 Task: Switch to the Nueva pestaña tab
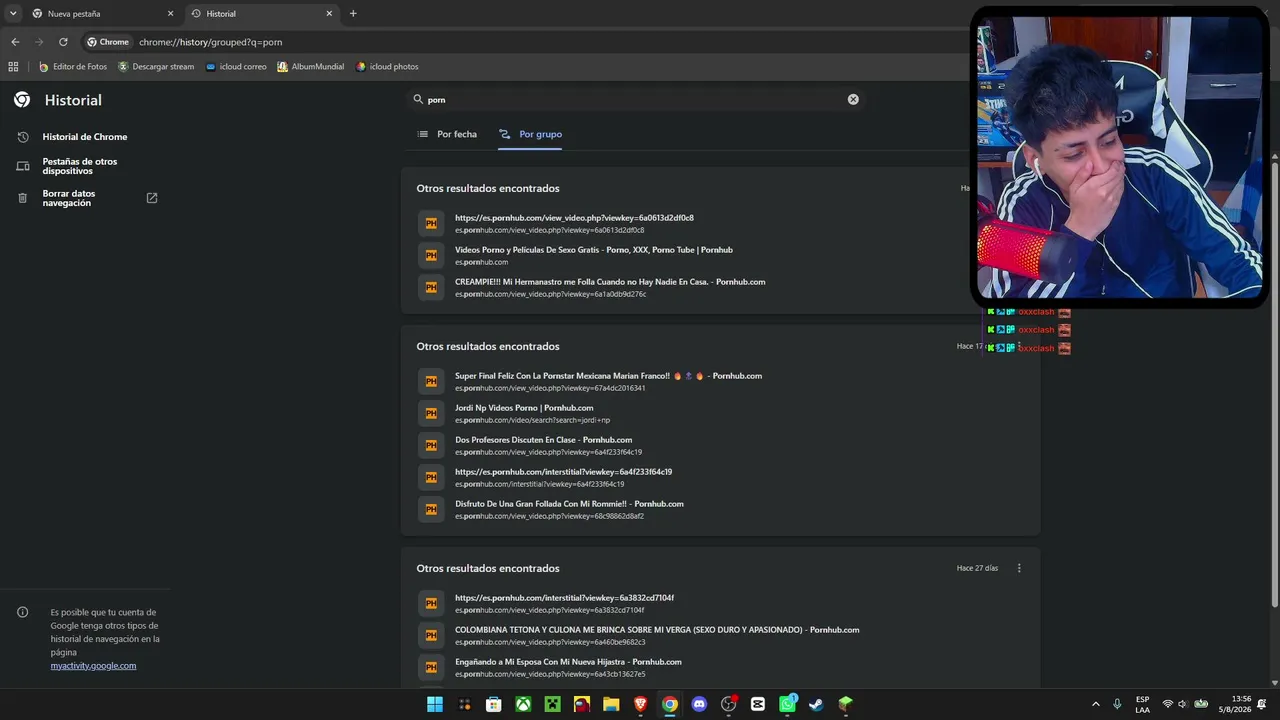(x=103, y=14)
